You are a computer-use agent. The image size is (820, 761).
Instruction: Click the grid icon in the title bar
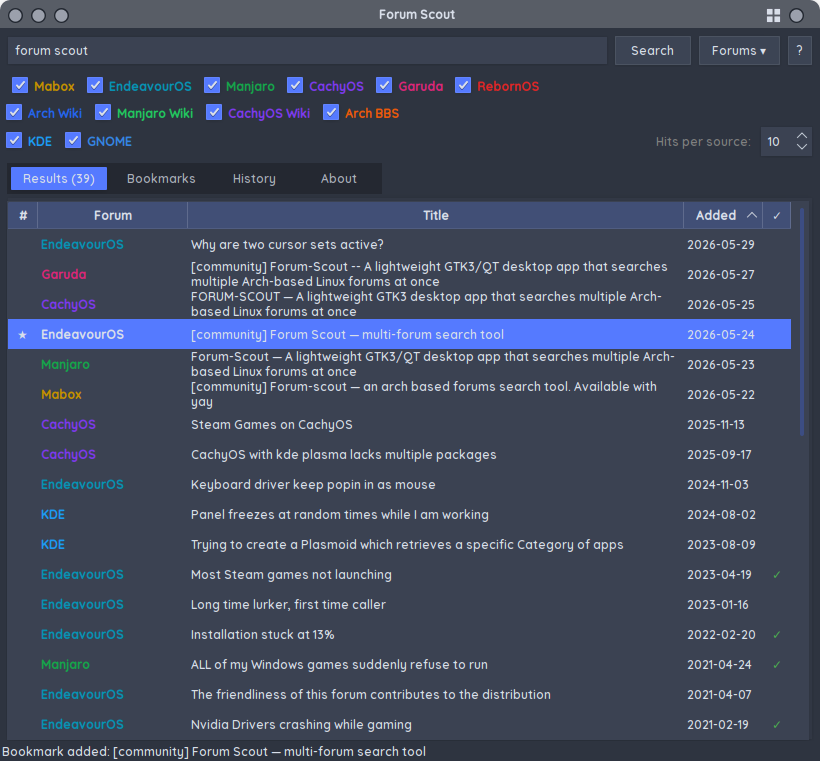pos(773,16)
